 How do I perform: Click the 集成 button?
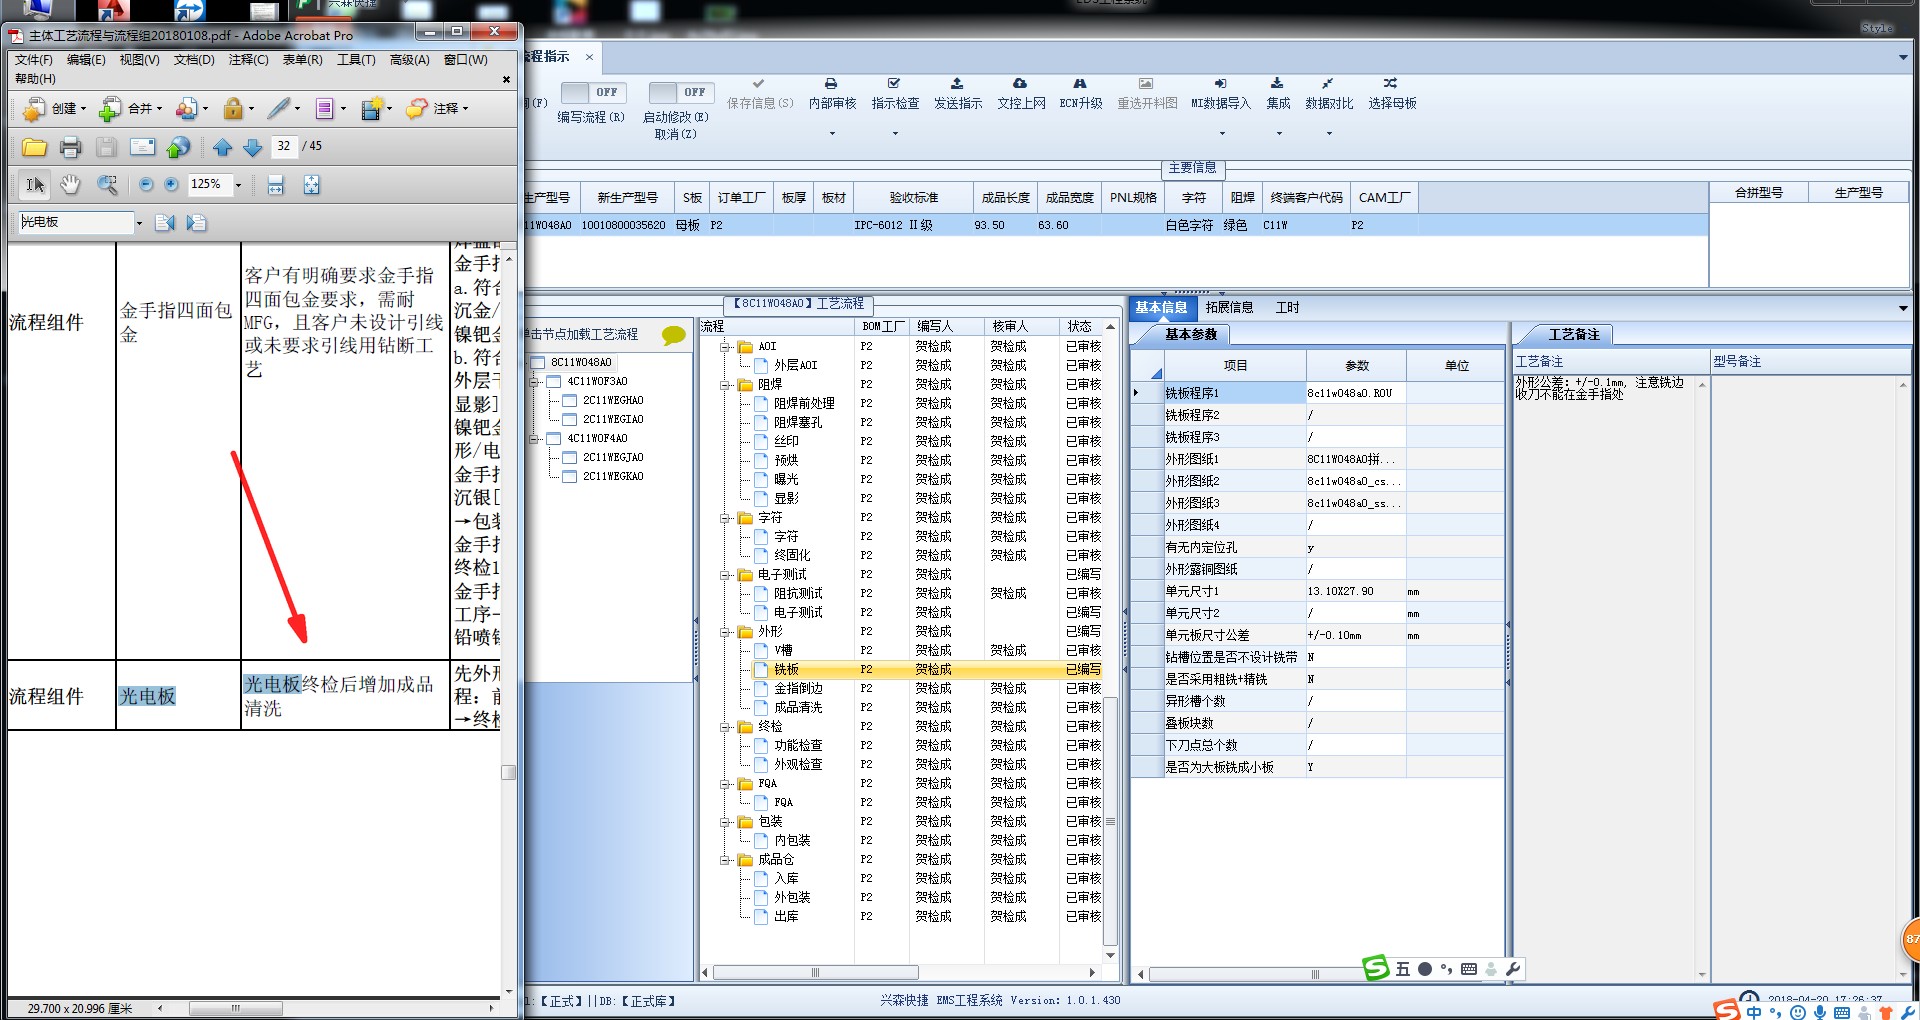coord(1278,93)
